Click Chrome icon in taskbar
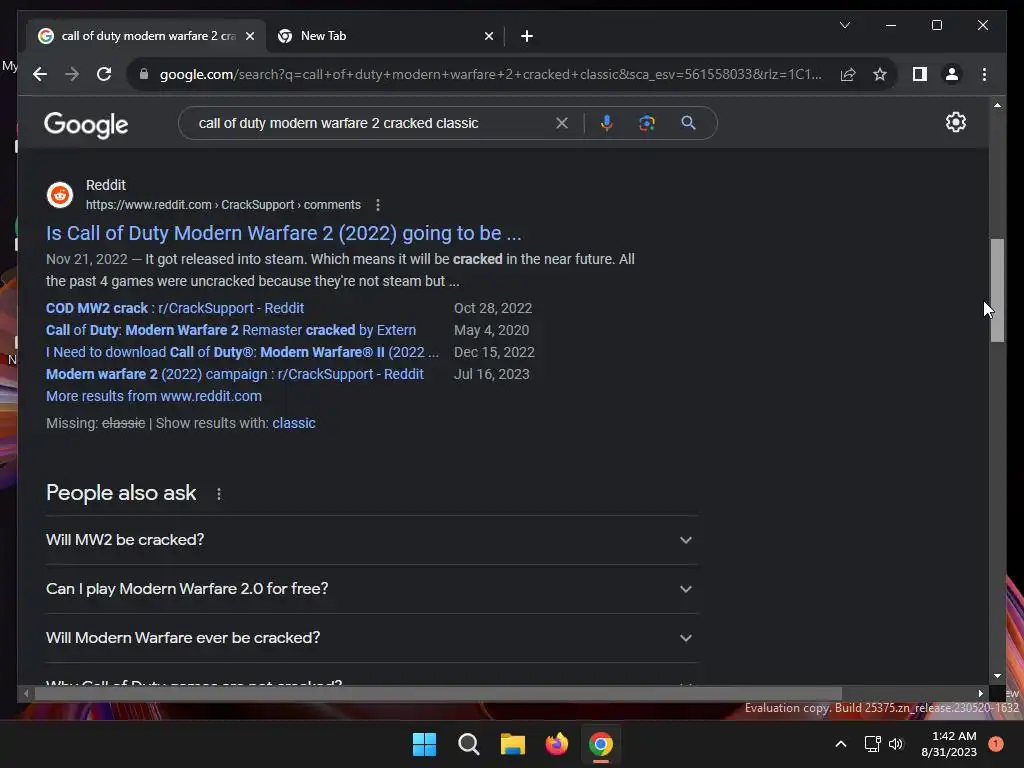1024x768 pixels. [600, 744]
